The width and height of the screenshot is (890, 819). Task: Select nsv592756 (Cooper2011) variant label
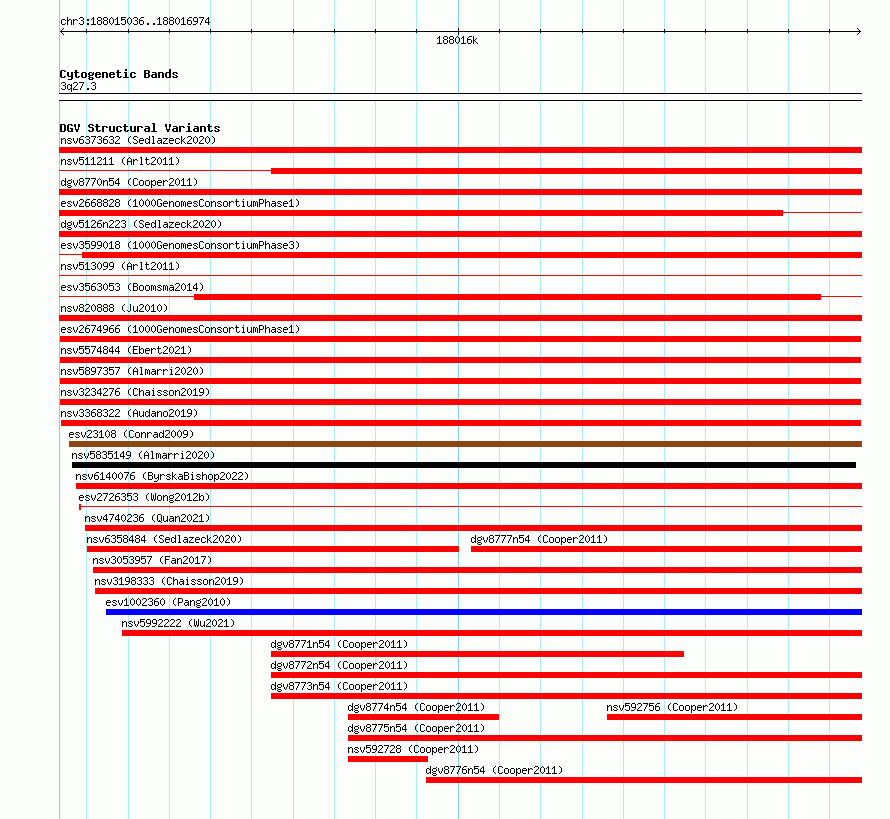(x=672, y=707)
